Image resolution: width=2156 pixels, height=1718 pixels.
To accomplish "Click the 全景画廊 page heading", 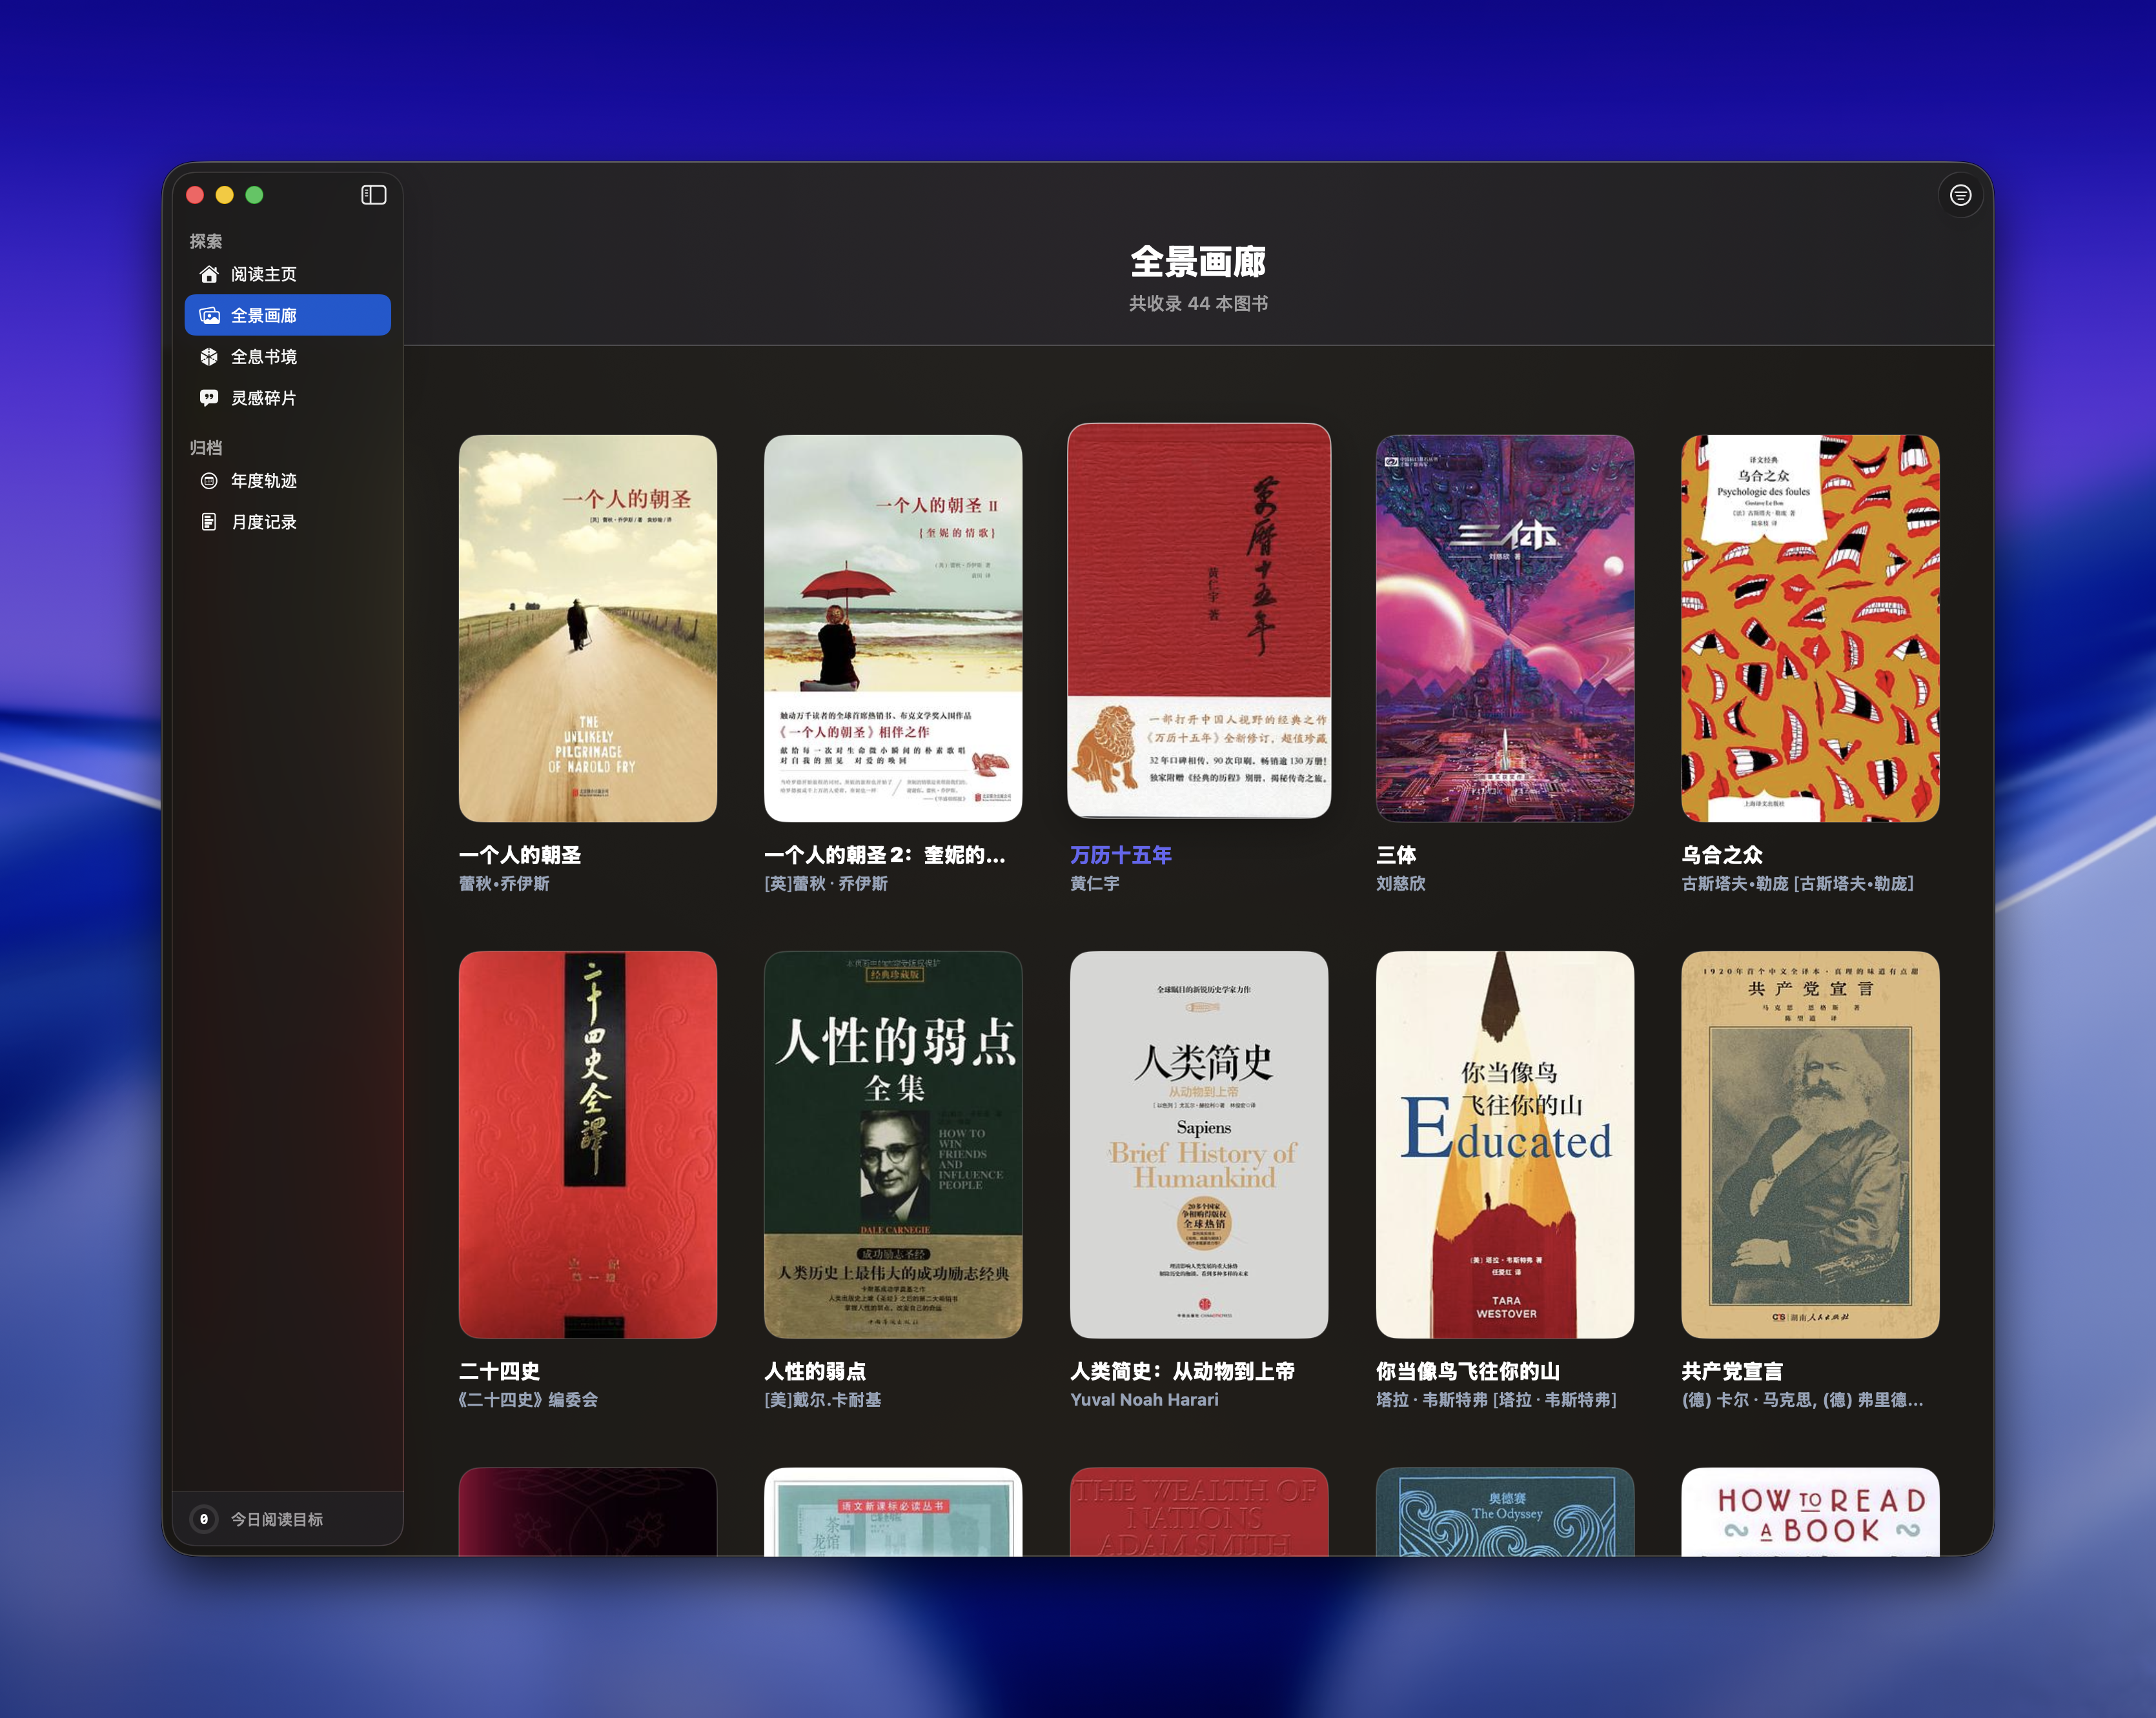I will tap(1198, 262).
